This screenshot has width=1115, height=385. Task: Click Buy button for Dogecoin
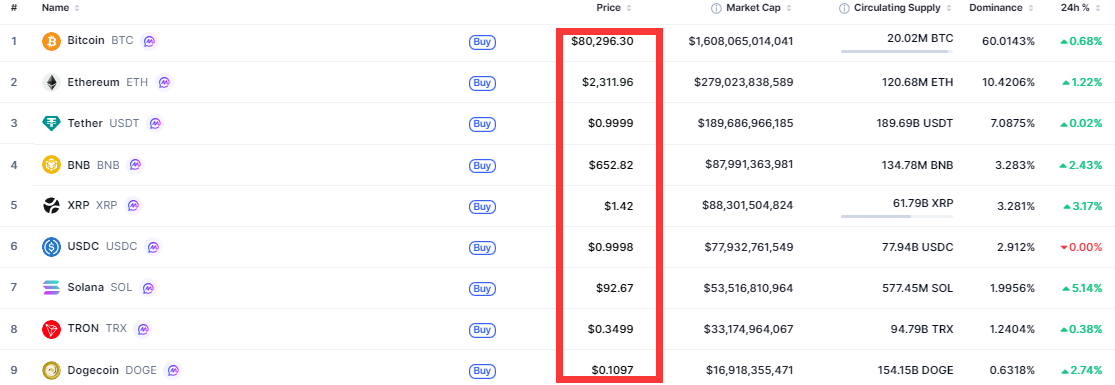(482, 371)
